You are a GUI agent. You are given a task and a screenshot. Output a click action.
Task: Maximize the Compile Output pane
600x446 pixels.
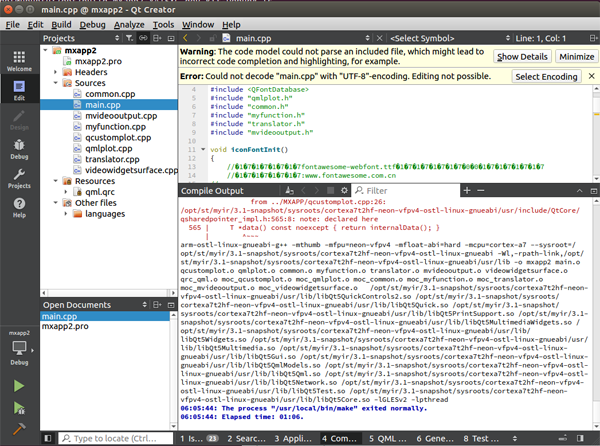coord(593,190)
